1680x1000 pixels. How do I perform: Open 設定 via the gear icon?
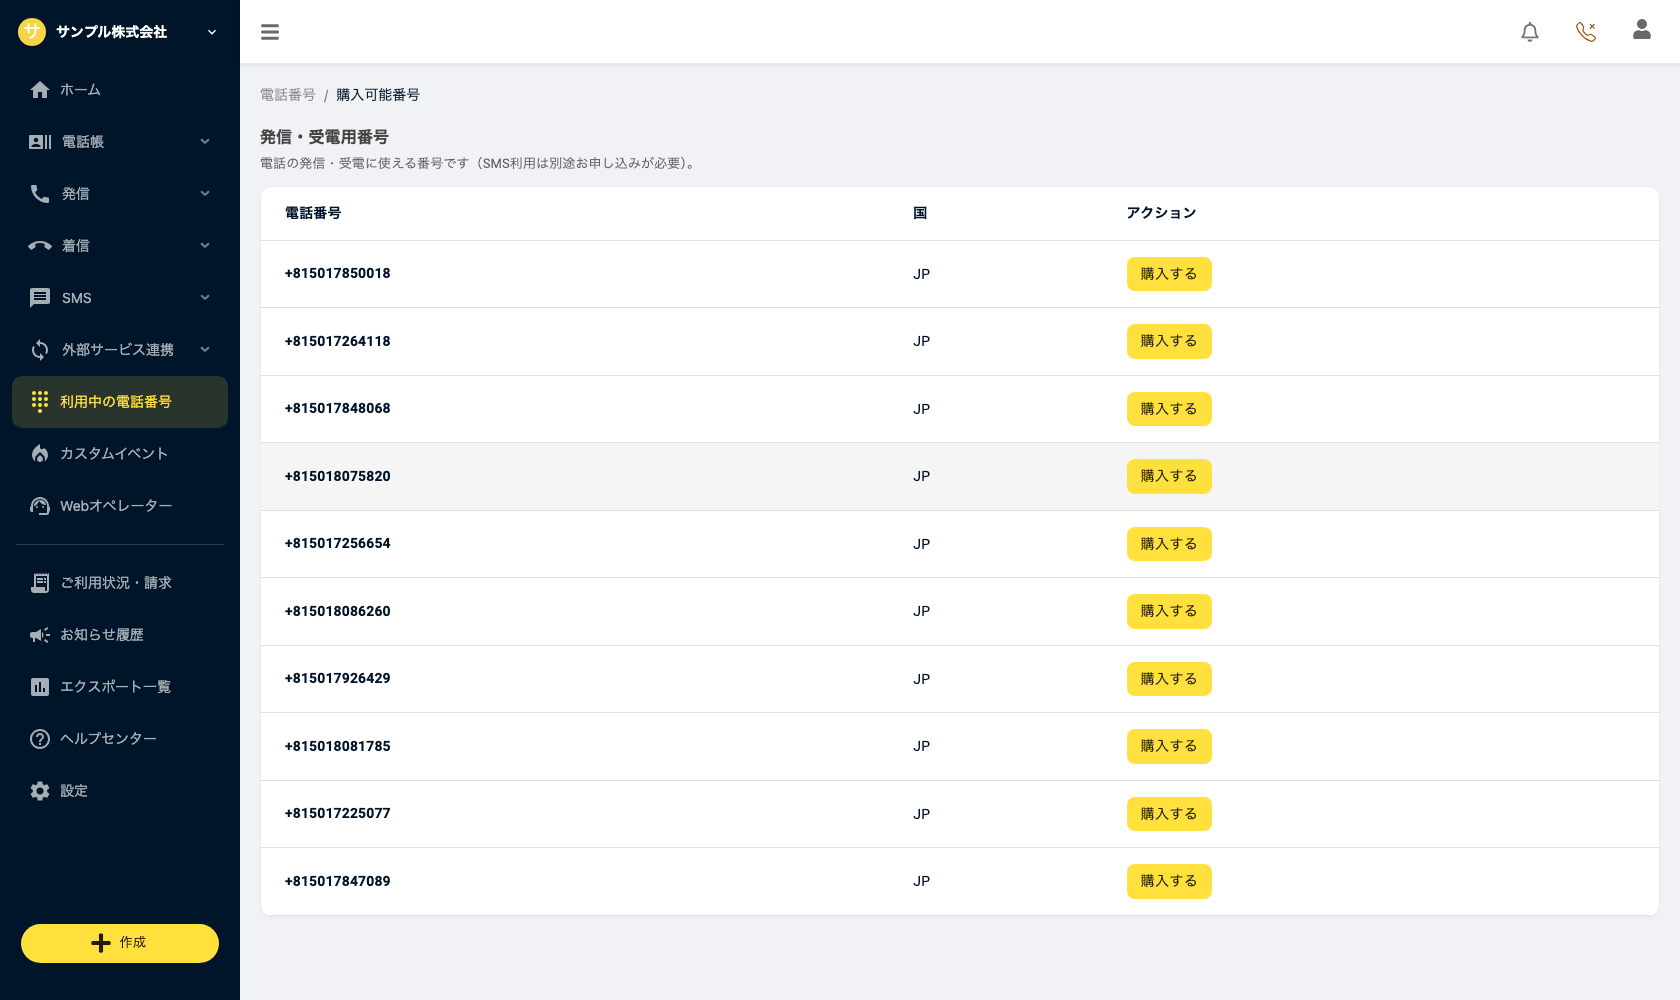point(40,791)
